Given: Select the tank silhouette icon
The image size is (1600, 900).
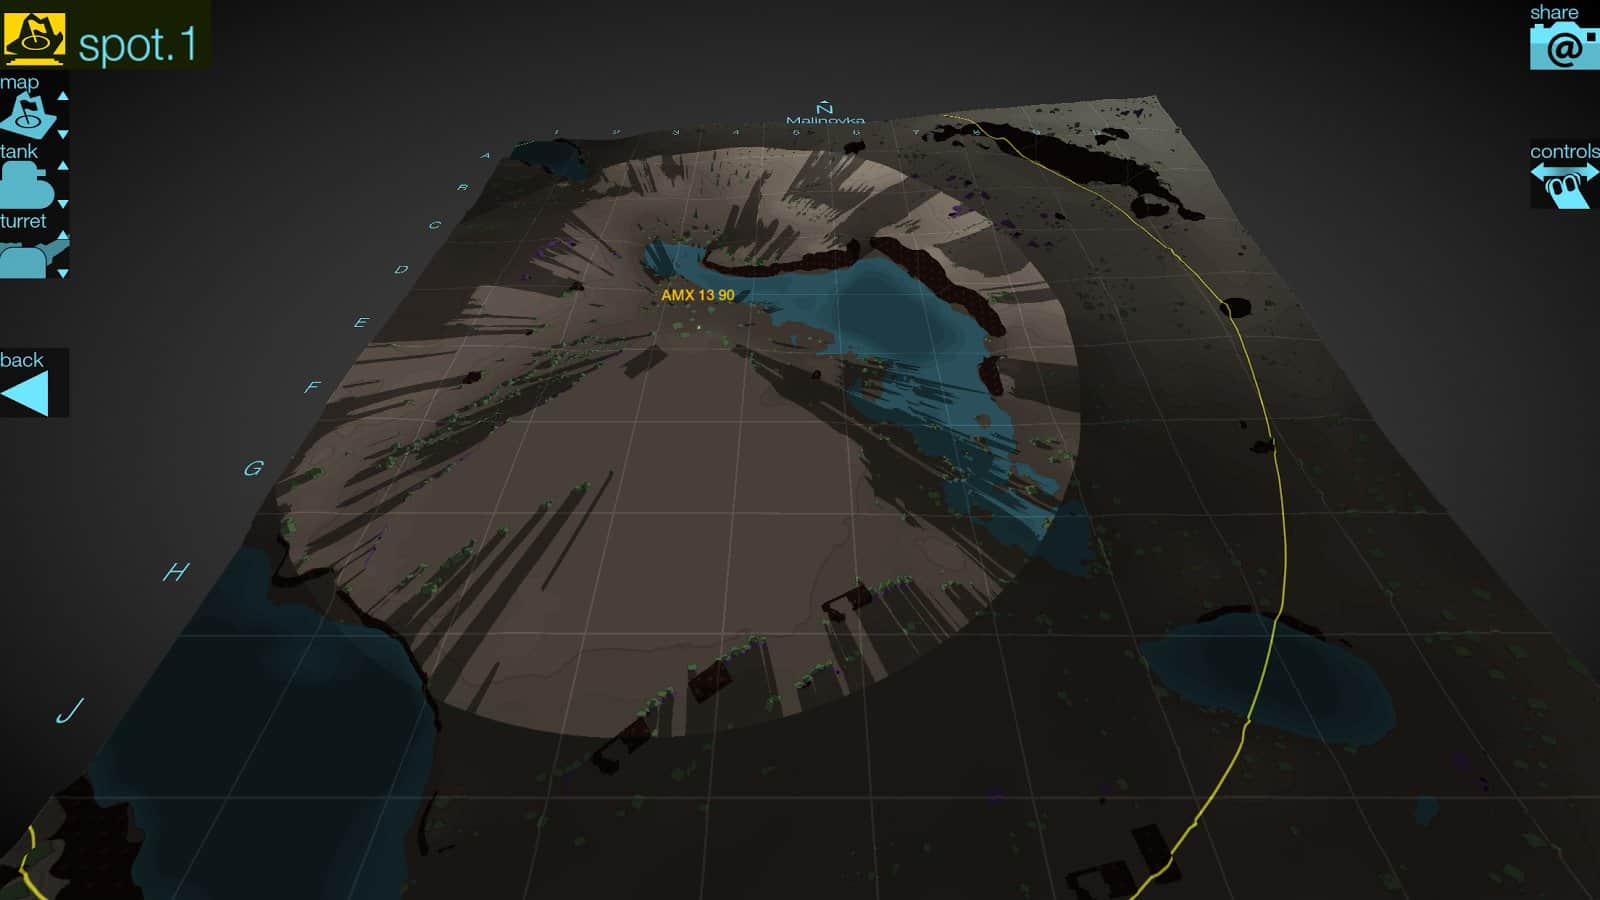Looking at the screenshot, I should coord(27,185).
